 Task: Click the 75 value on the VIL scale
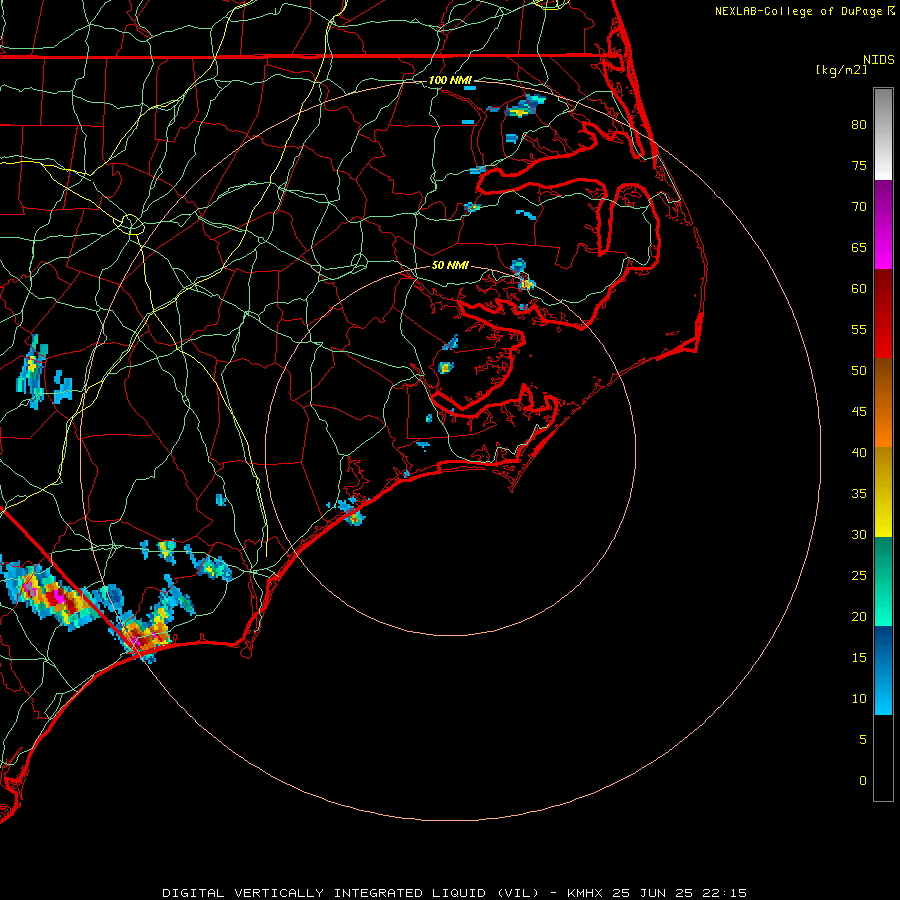[859, 165]
